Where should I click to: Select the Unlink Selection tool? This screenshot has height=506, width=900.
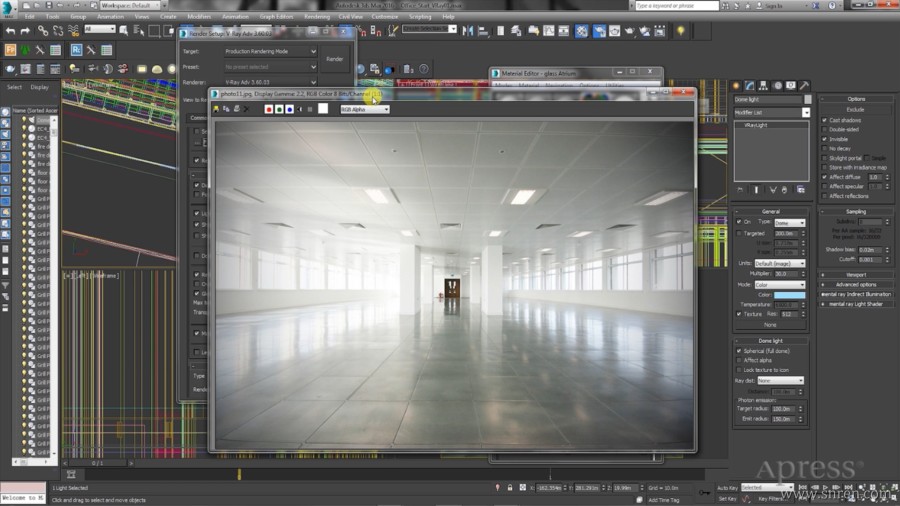point(58,30)
